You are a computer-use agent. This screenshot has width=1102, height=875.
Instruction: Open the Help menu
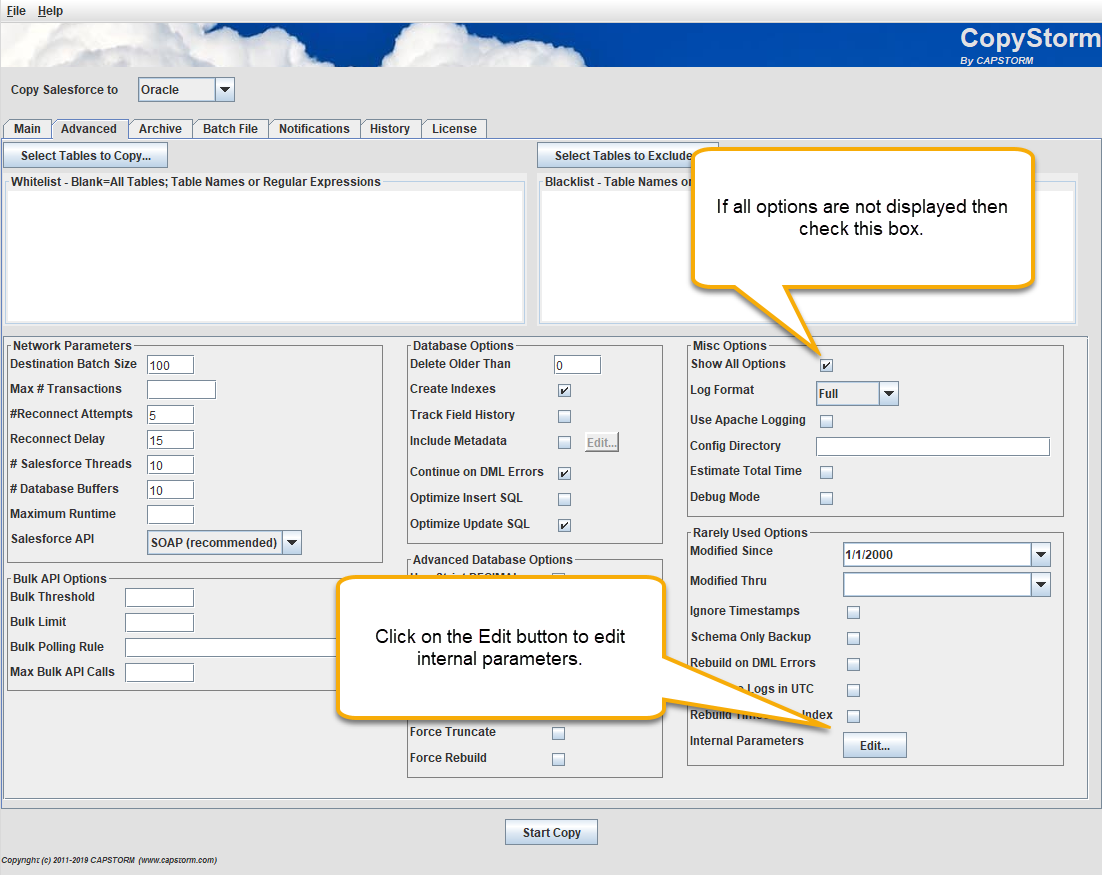point(51,11)
